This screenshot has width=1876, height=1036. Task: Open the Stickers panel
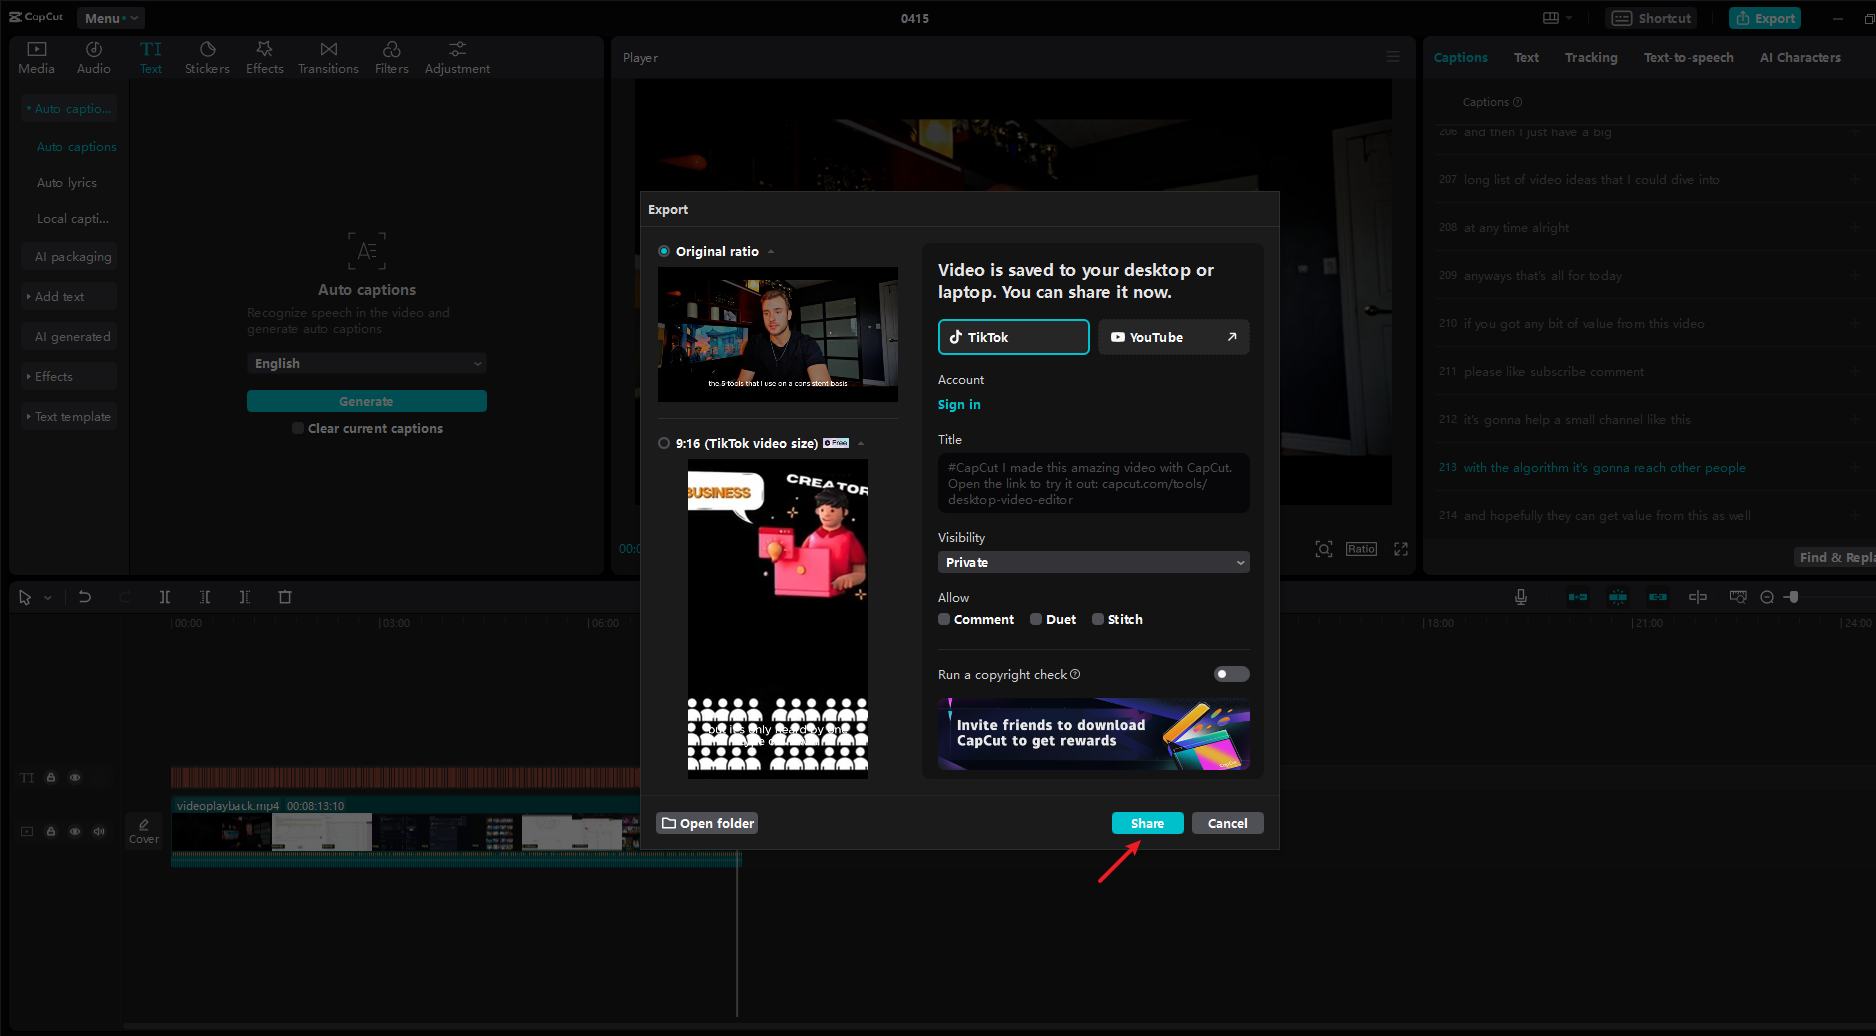pyautogui.click(x=207, y=58)
